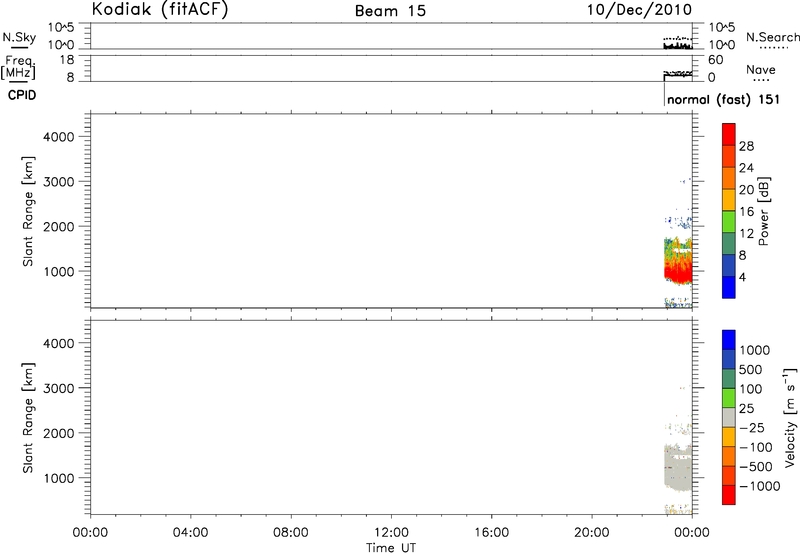
Task: Click the gray scatter region in Velocity panel
Action: (678, 469)
